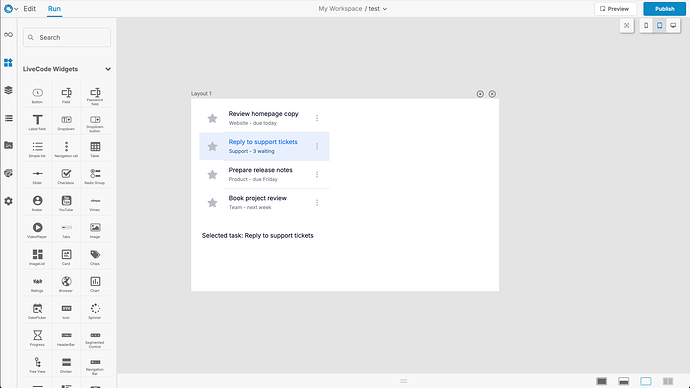The height and width of the screenshot is (388, 690).
Task: Open the widgets palette sidebar tab
Action: coord(8,62)
